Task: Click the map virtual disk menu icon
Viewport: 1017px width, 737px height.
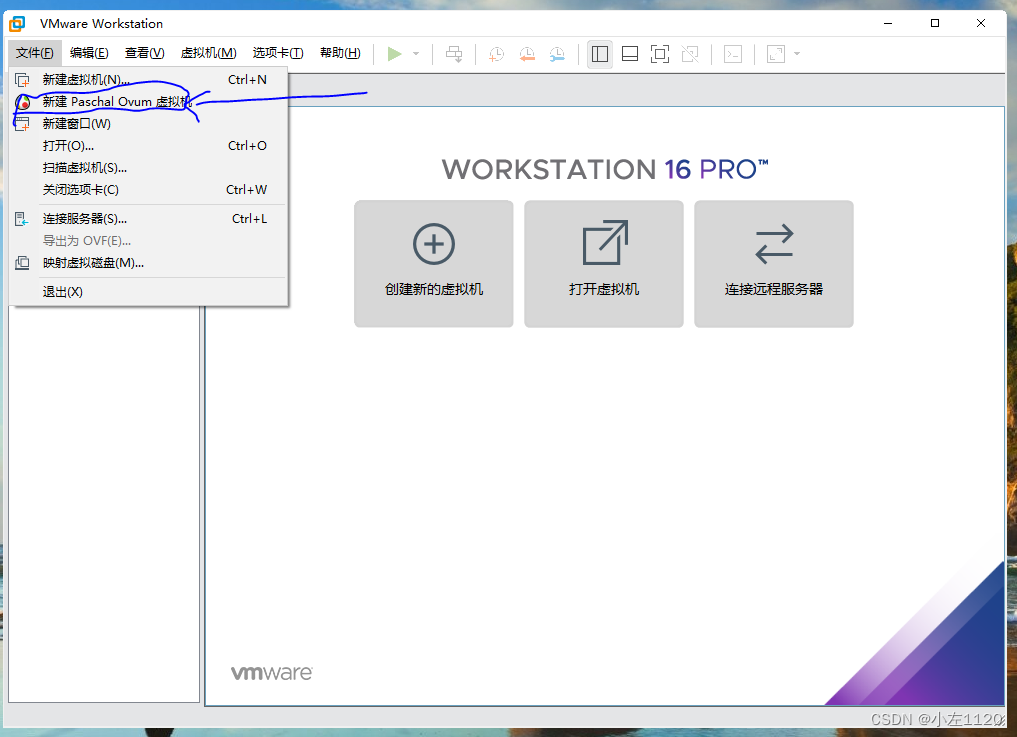Action: pyautogui.click(x=22, y=263)
